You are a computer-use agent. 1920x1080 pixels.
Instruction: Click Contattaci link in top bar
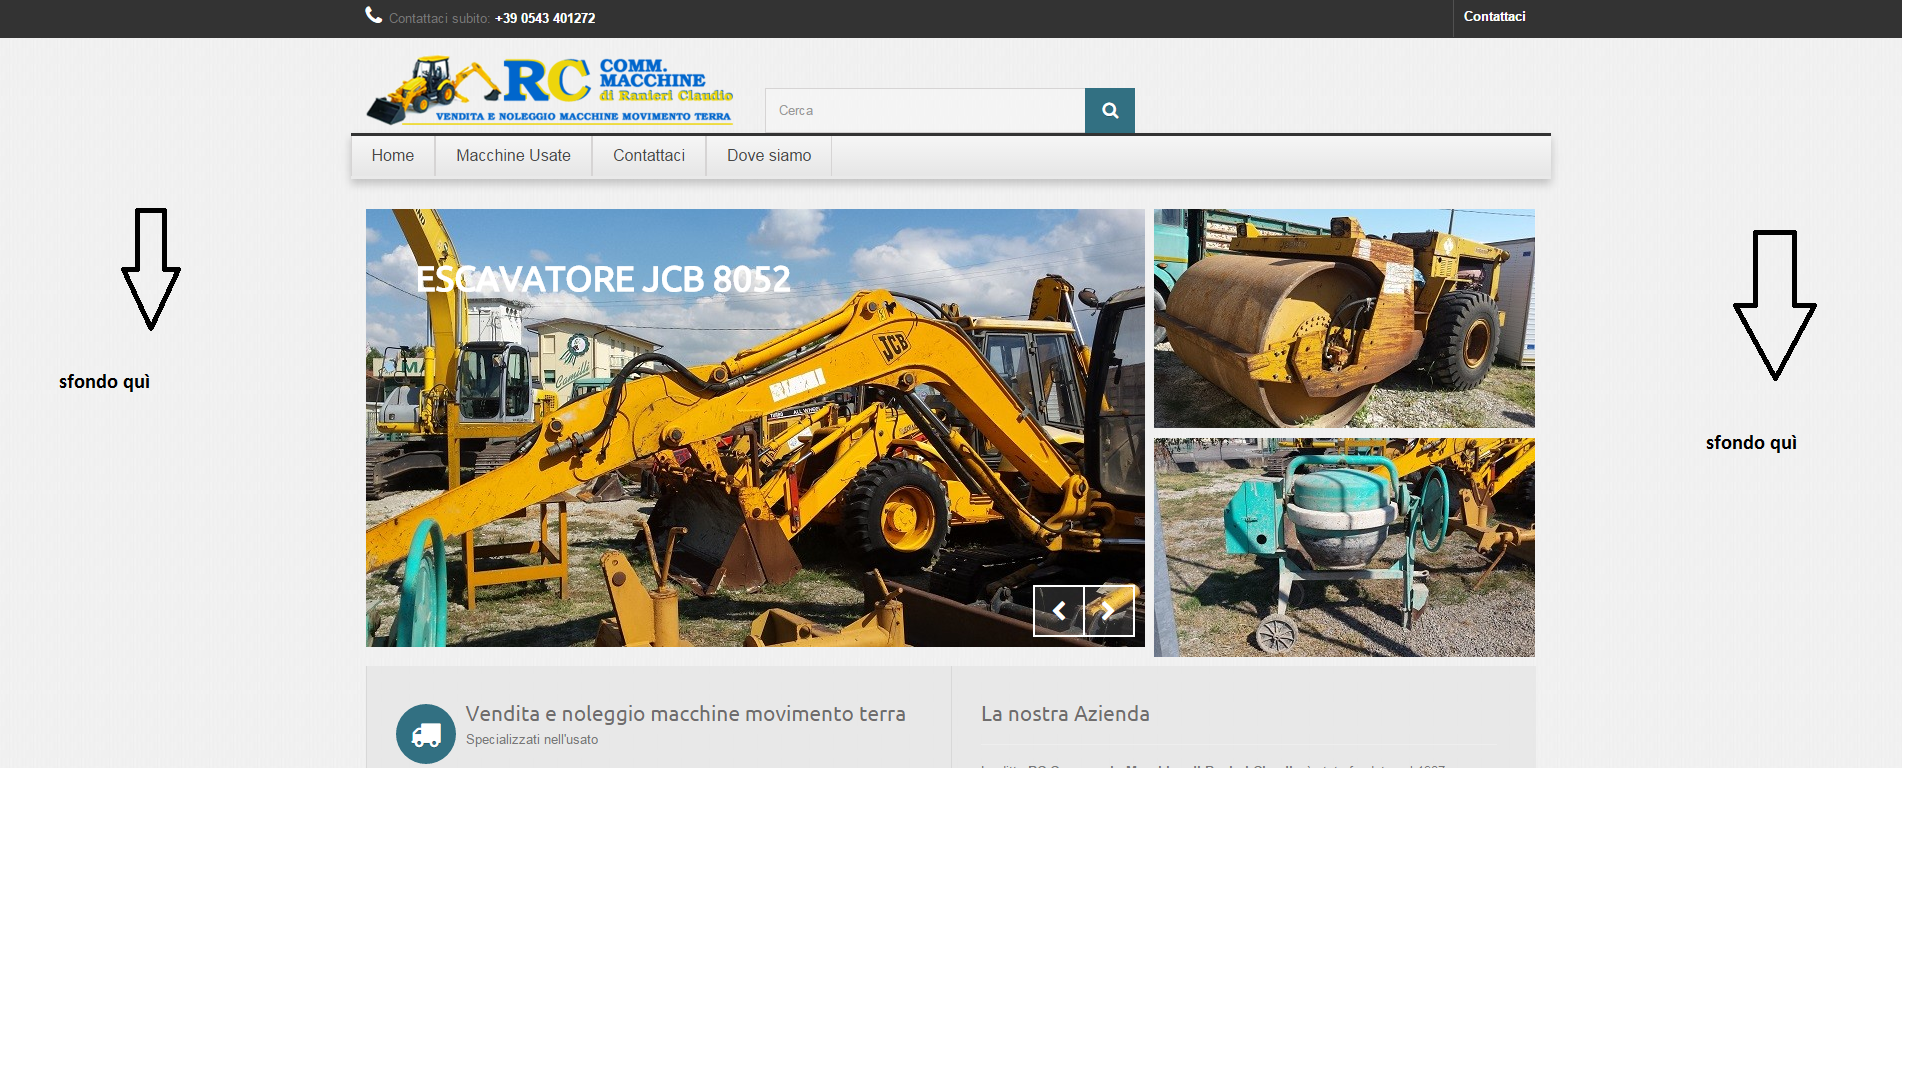point(1494,17)
